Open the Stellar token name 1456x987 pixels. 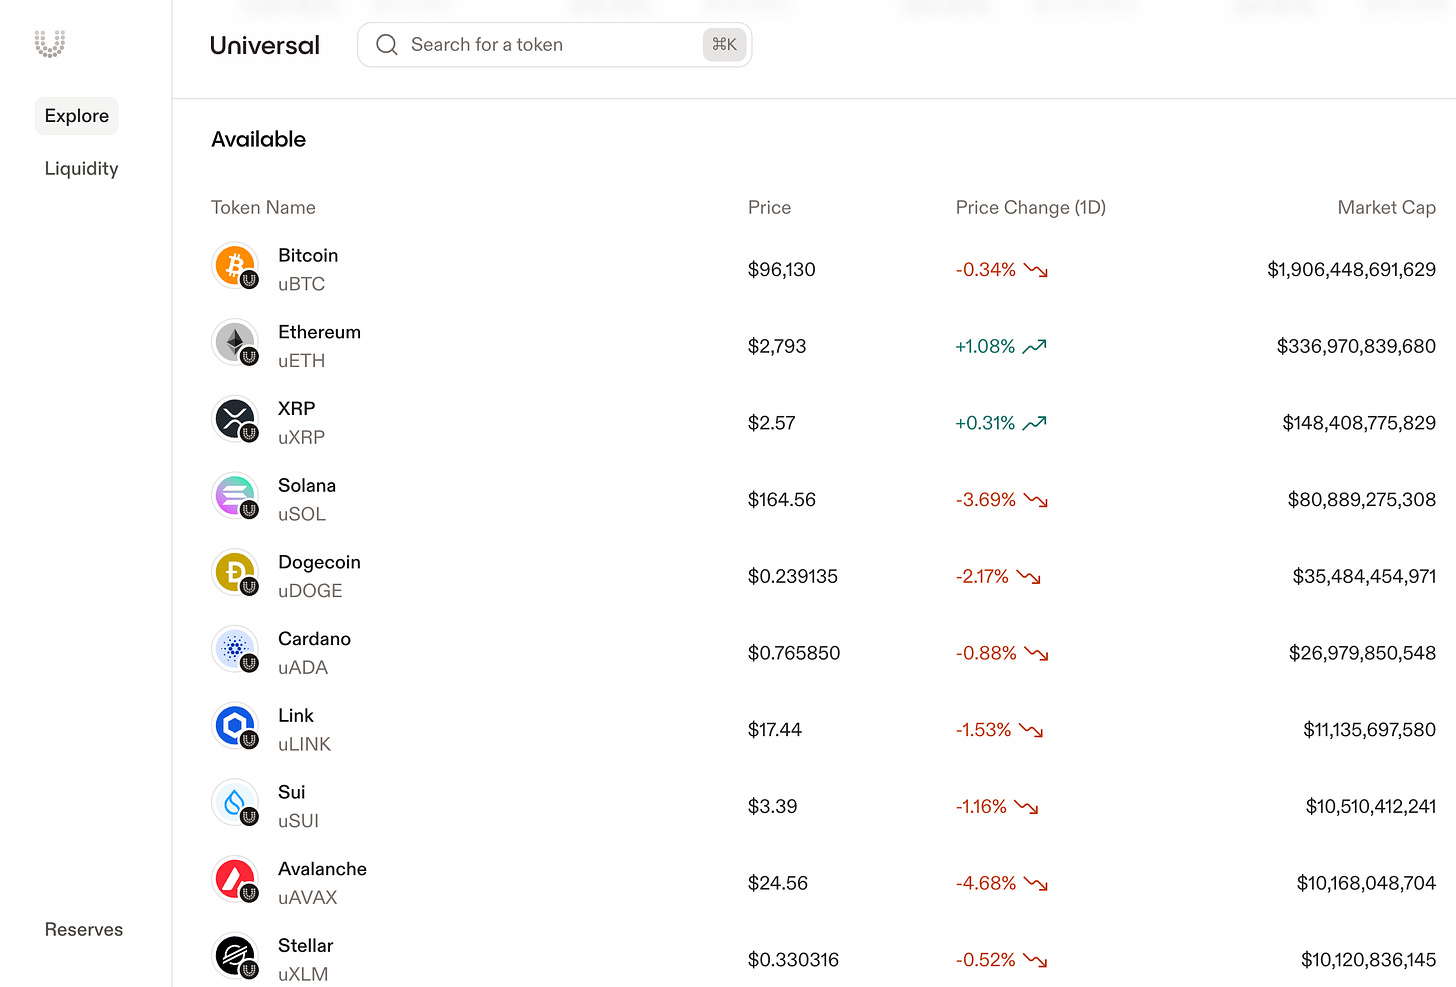pos(305,946)
